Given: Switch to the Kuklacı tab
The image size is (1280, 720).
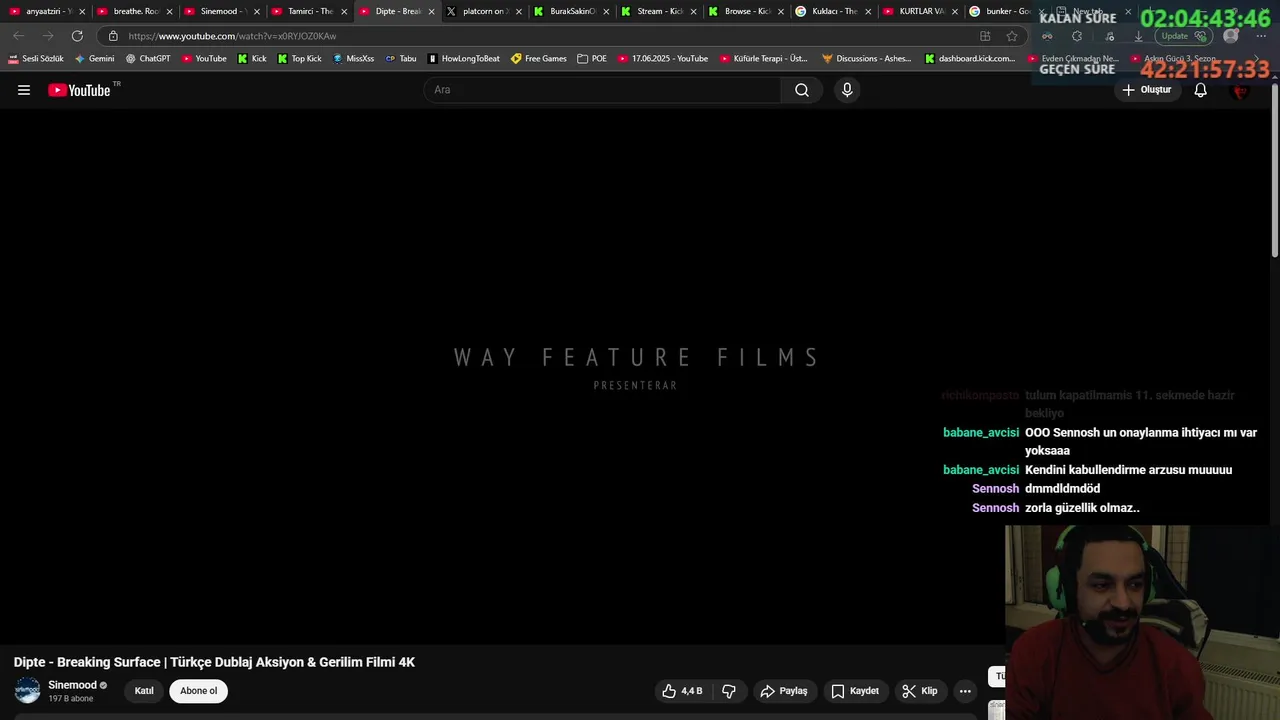Looking at the screenshot, I should point(831,11).
